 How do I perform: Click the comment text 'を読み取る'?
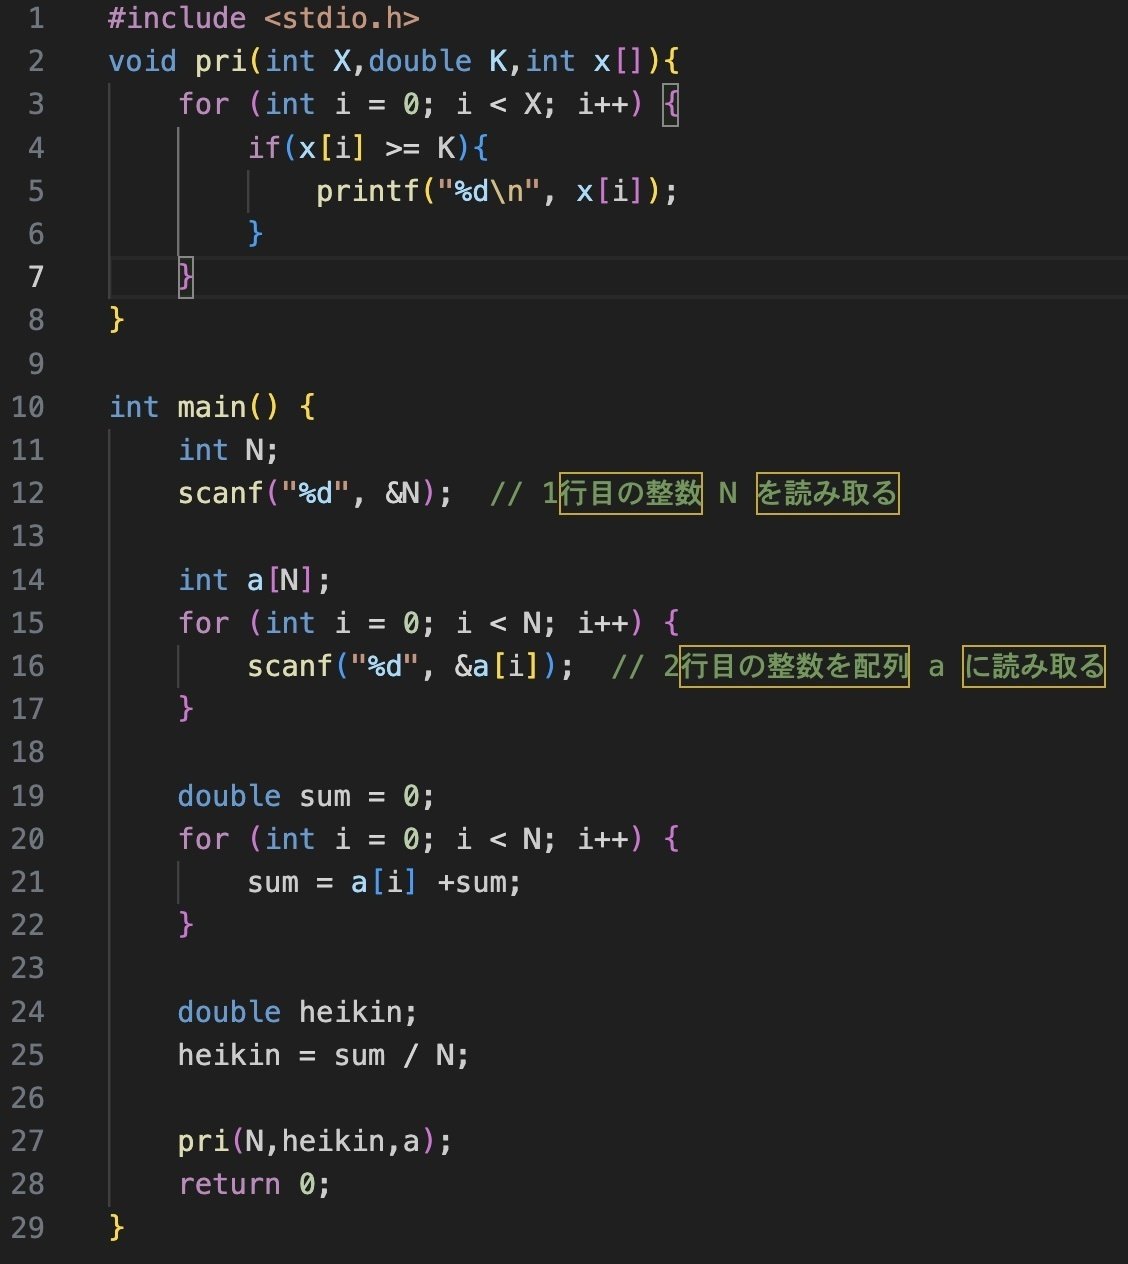point(828,493)
